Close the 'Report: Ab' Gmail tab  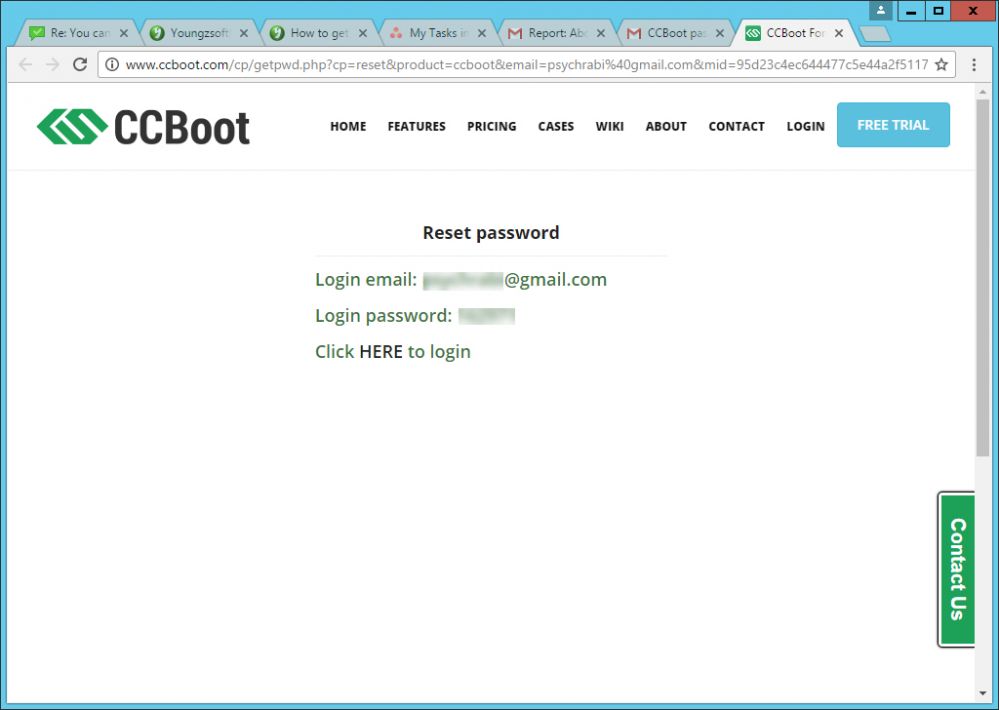click(x=601, y=33)
